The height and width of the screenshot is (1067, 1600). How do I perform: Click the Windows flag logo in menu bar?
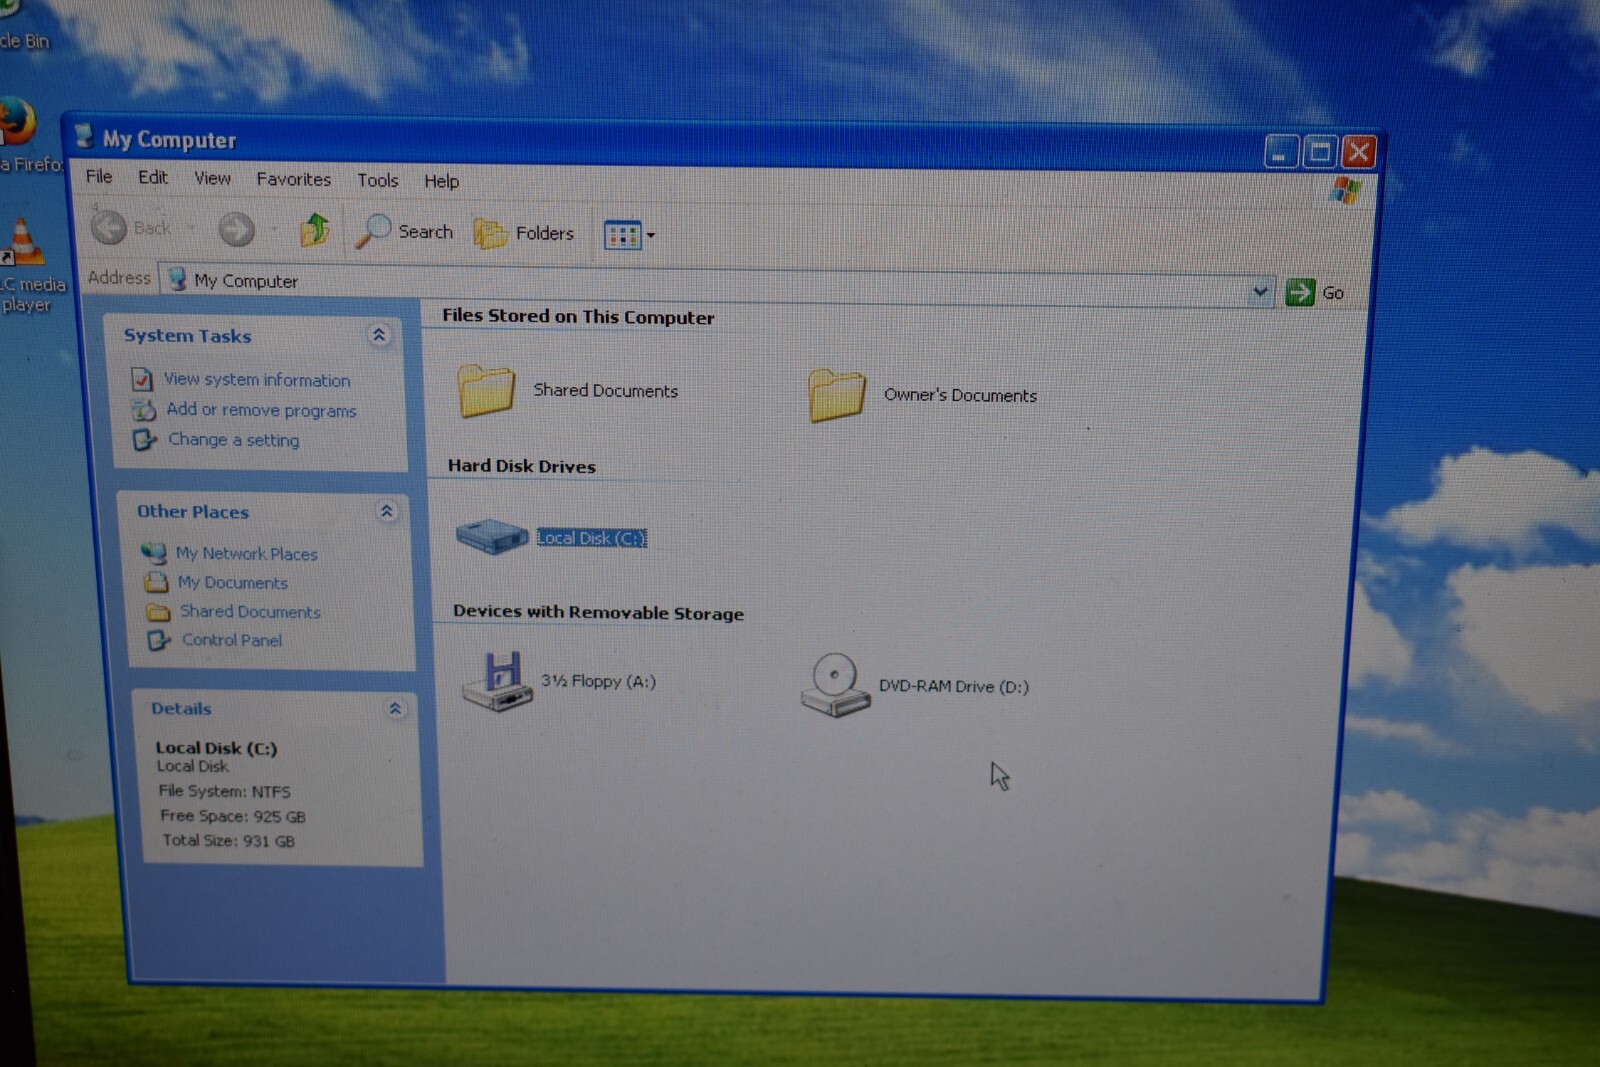[1346, 190]
